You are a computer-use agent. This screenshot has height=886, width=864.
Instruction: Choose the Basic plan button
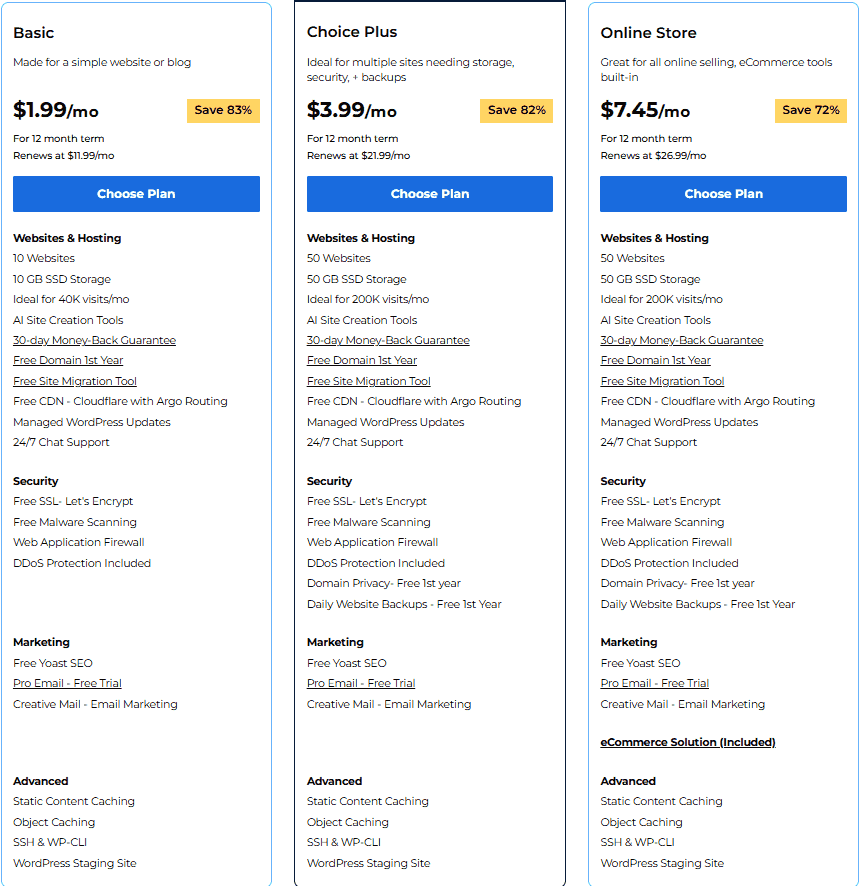click(136, 194)
